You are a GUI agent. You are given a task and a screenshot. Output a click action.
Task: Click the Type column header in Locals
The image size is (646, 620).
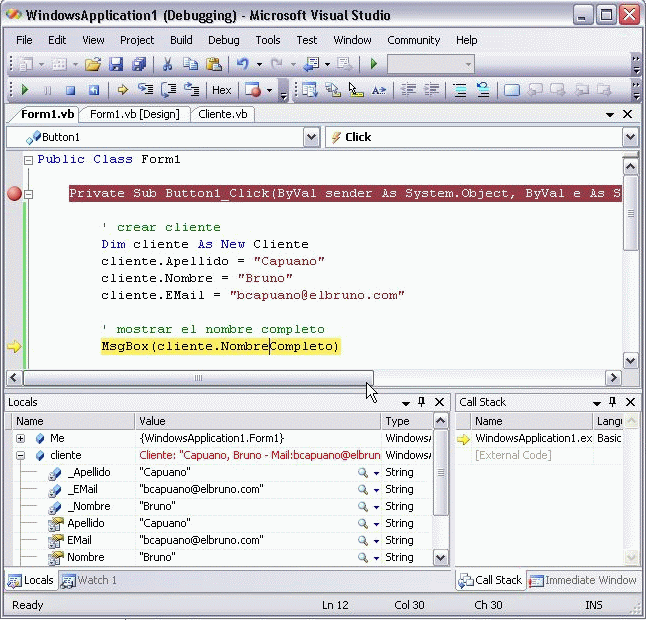tap(407, 421)
